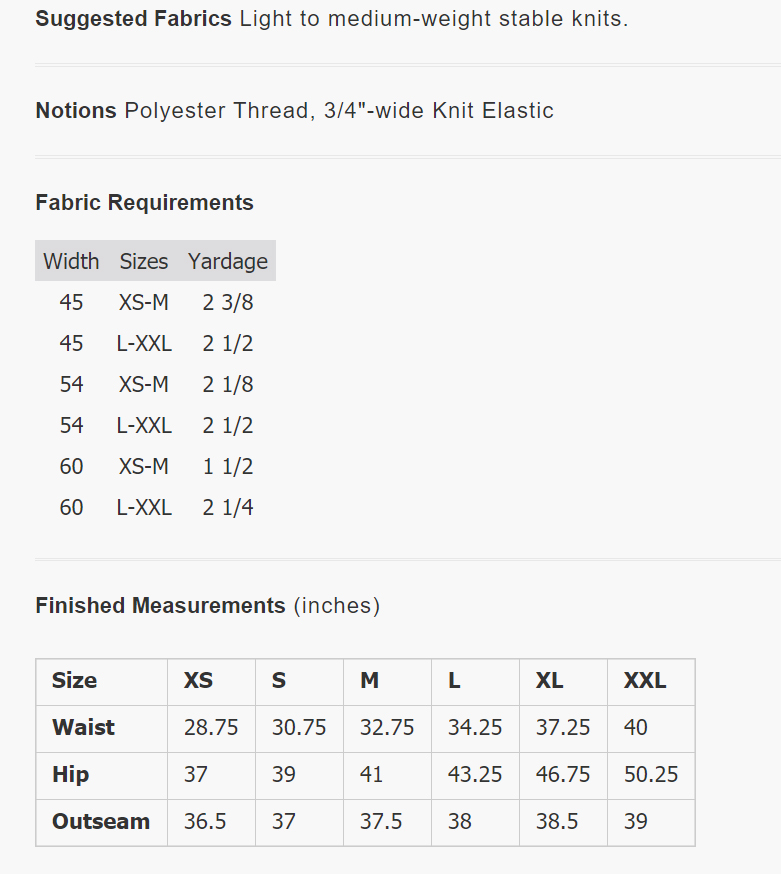Select outseam measurement 37.5

click(x=381, y=822)
